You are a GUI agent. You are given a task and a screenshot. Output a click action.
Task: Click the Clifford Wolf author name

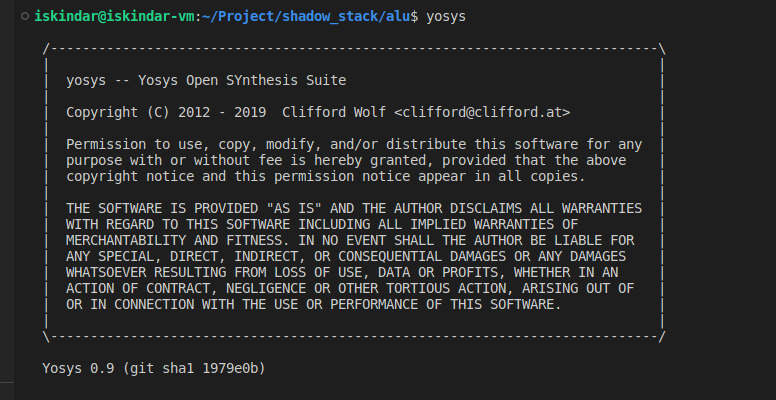(334, 112)
